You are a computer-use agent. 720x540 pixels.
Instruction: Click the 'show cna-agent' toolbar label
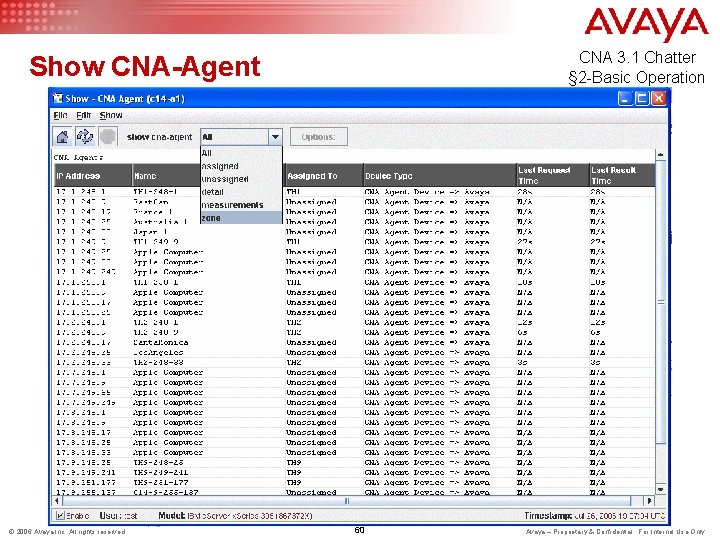159,137
